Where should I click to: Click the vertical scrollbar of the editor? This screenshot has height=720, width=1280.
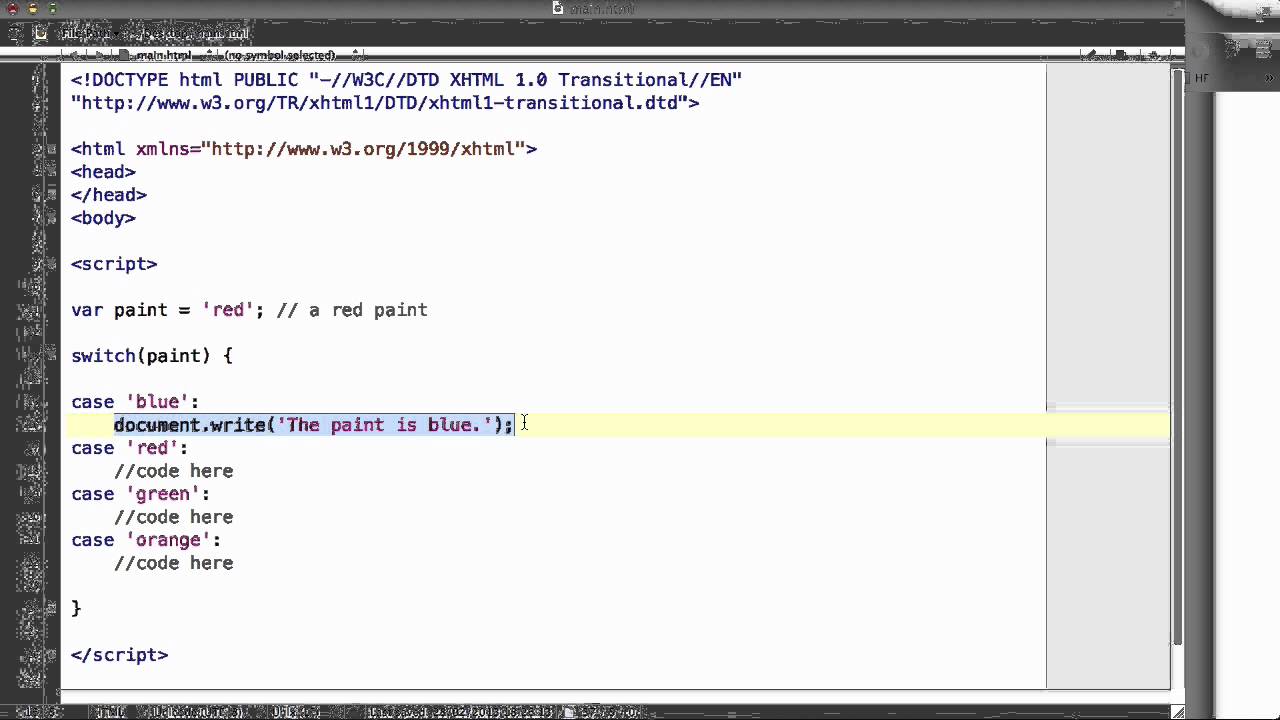click(x=1176, y=355)
